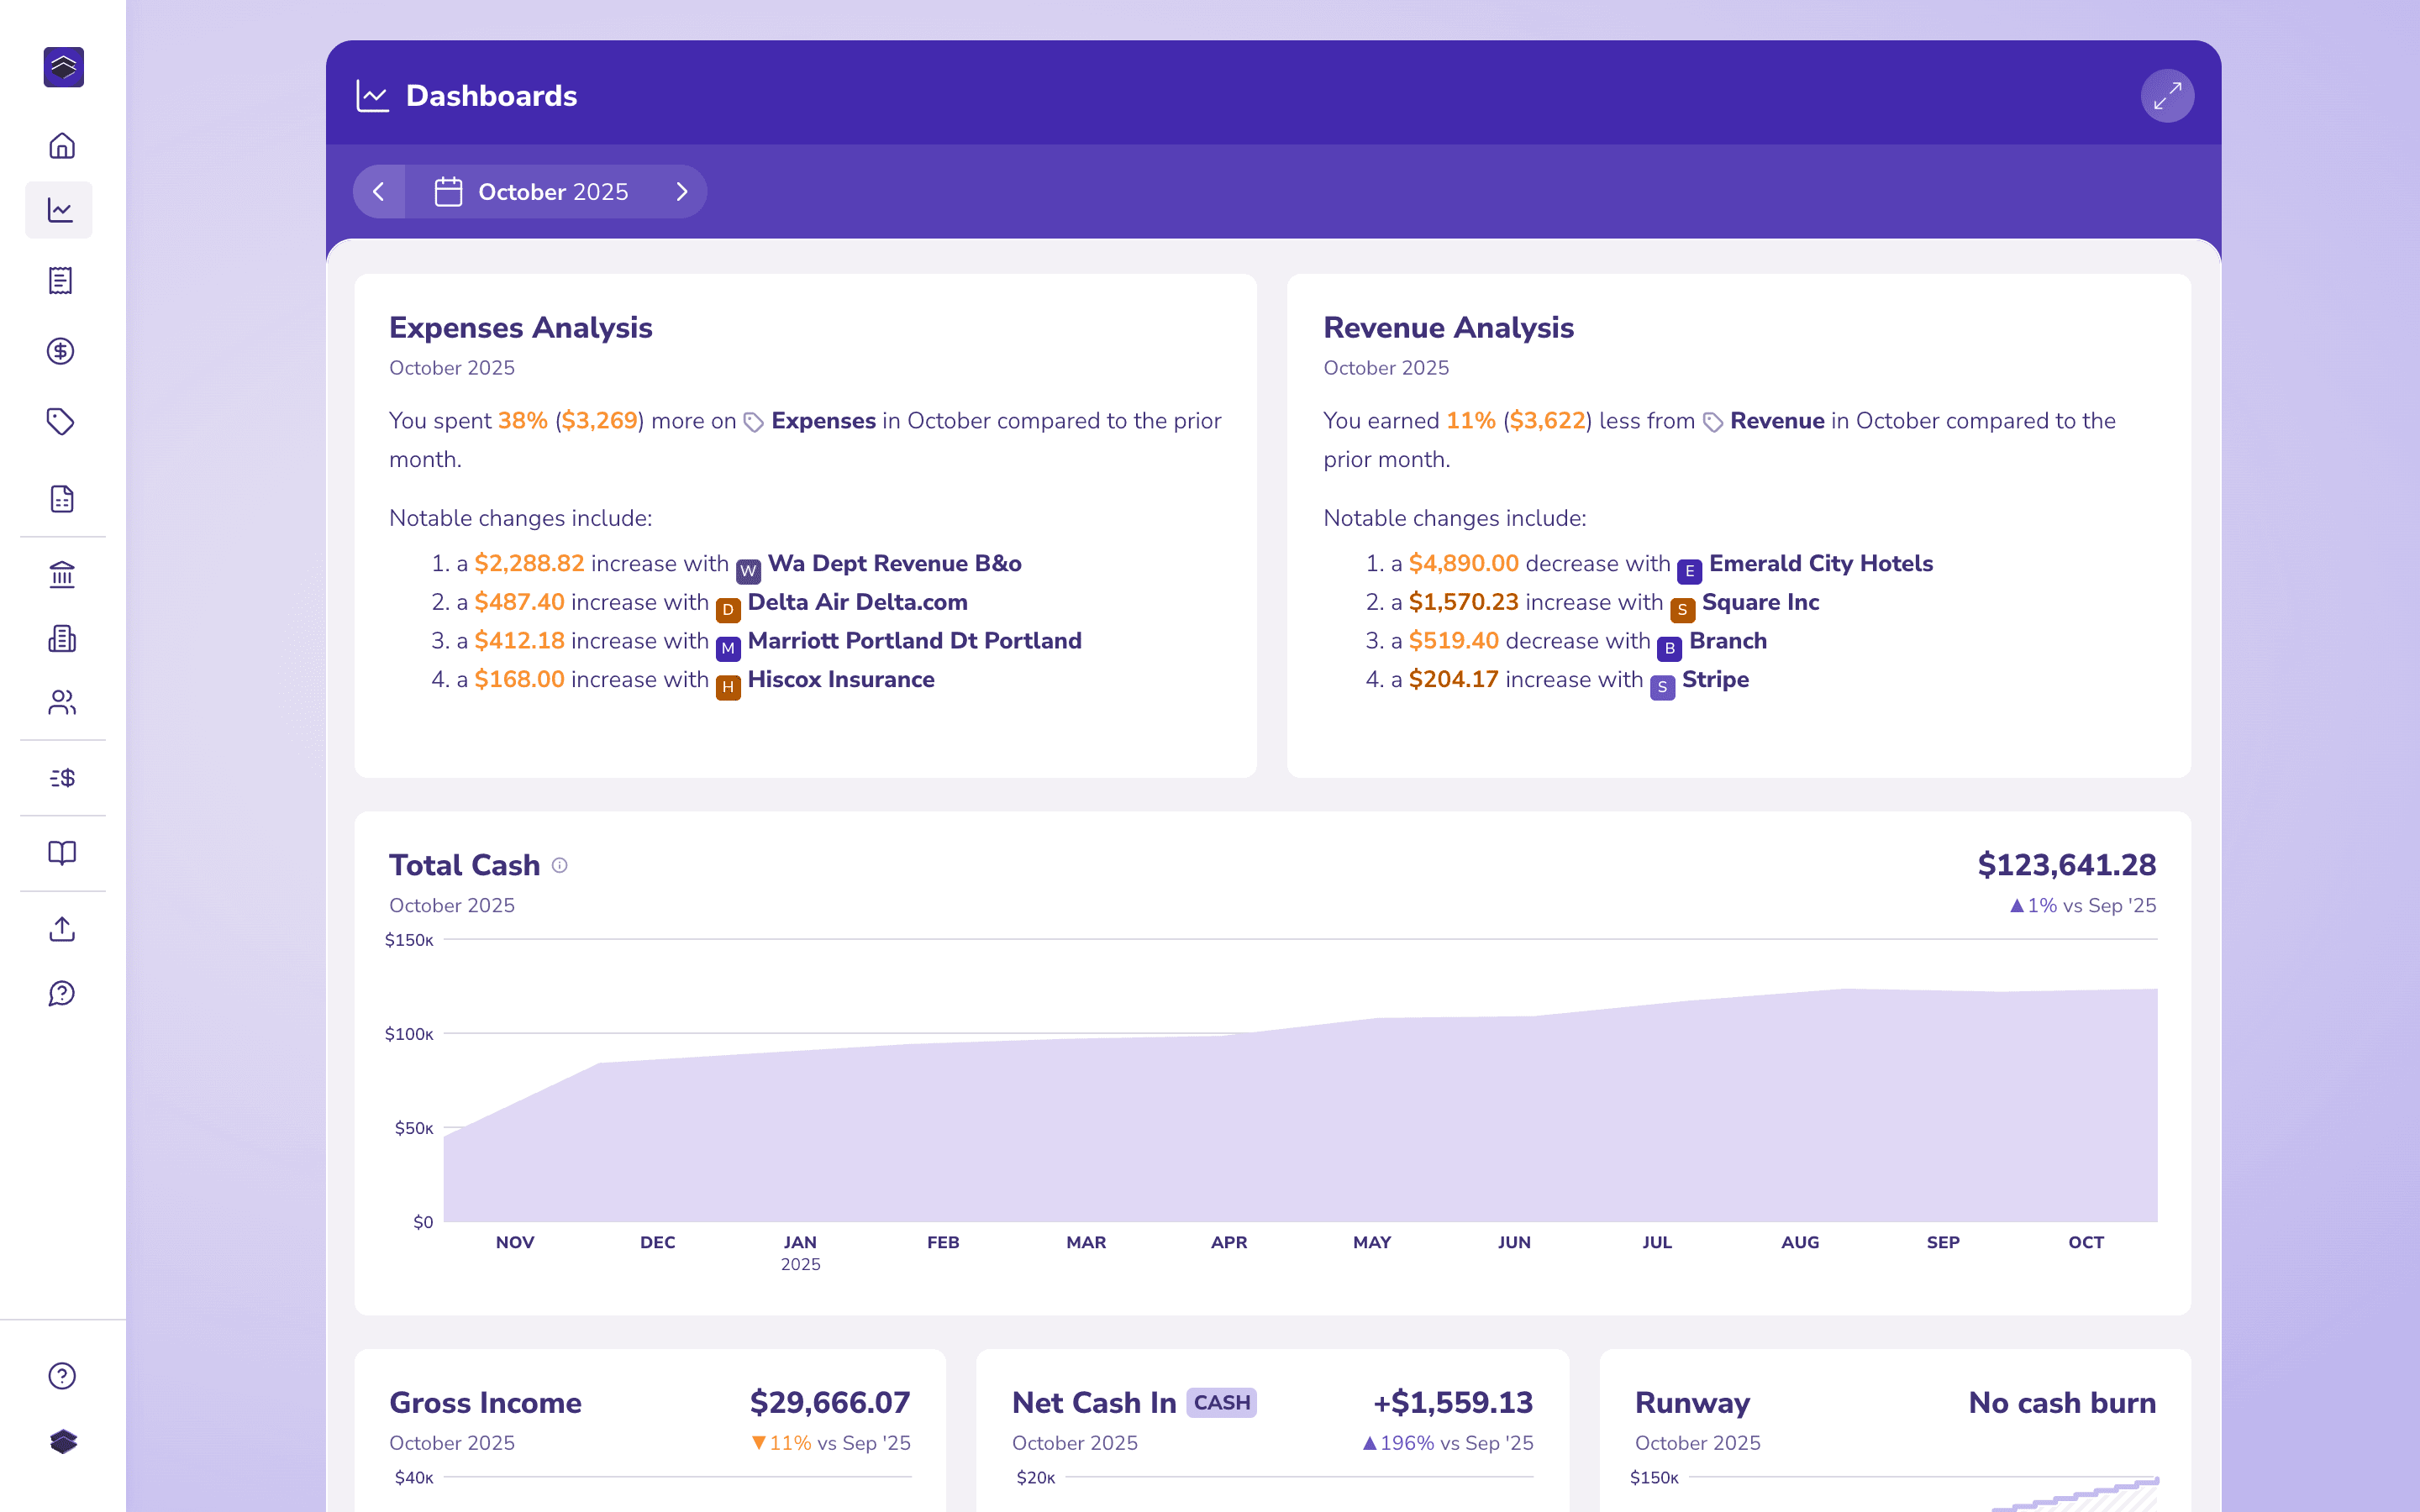
Task: Go to previous month with left chevron
Action: 379,192
